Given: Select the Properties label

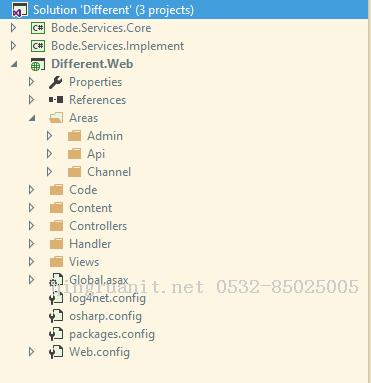Looking at the screenshot, I should [96, 82].
